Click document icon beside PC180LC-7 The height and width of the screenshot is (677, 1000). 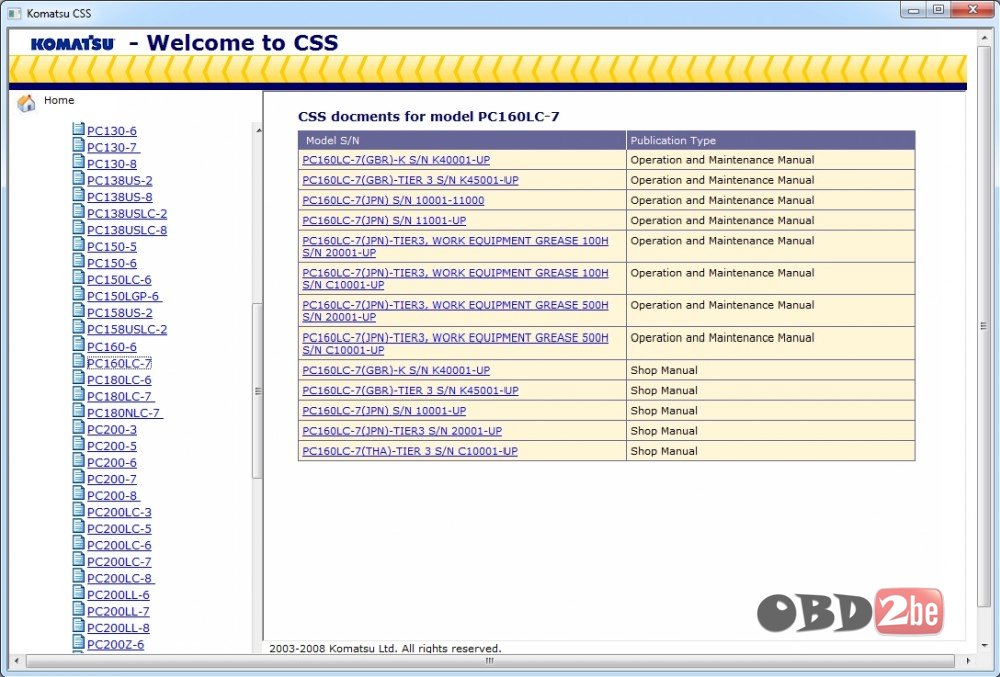(x=78, y=395)
